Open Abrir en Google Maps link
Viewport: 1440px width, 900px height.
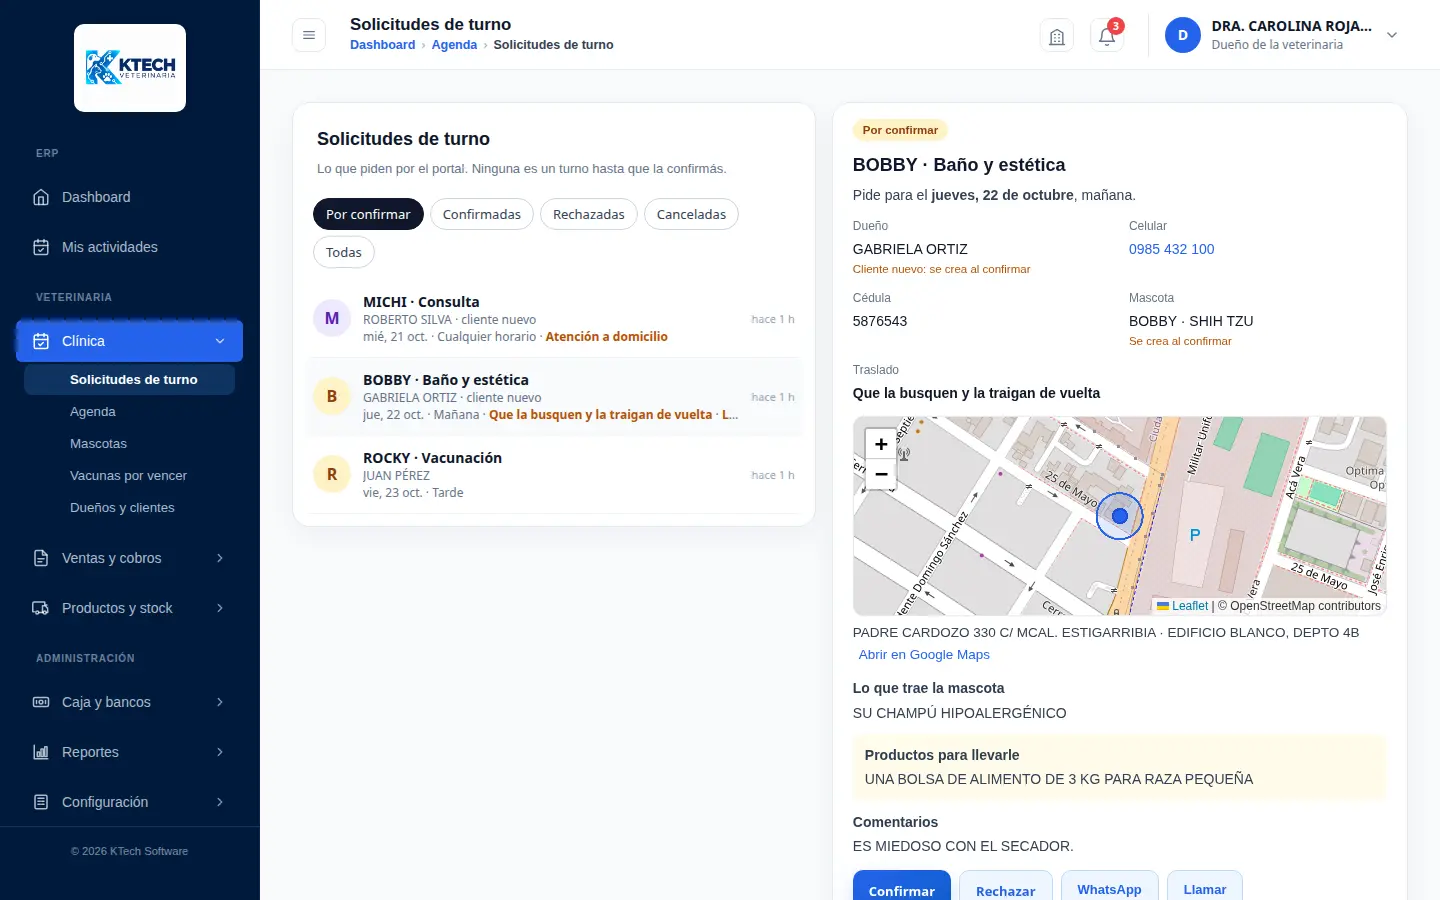[924, 654]
